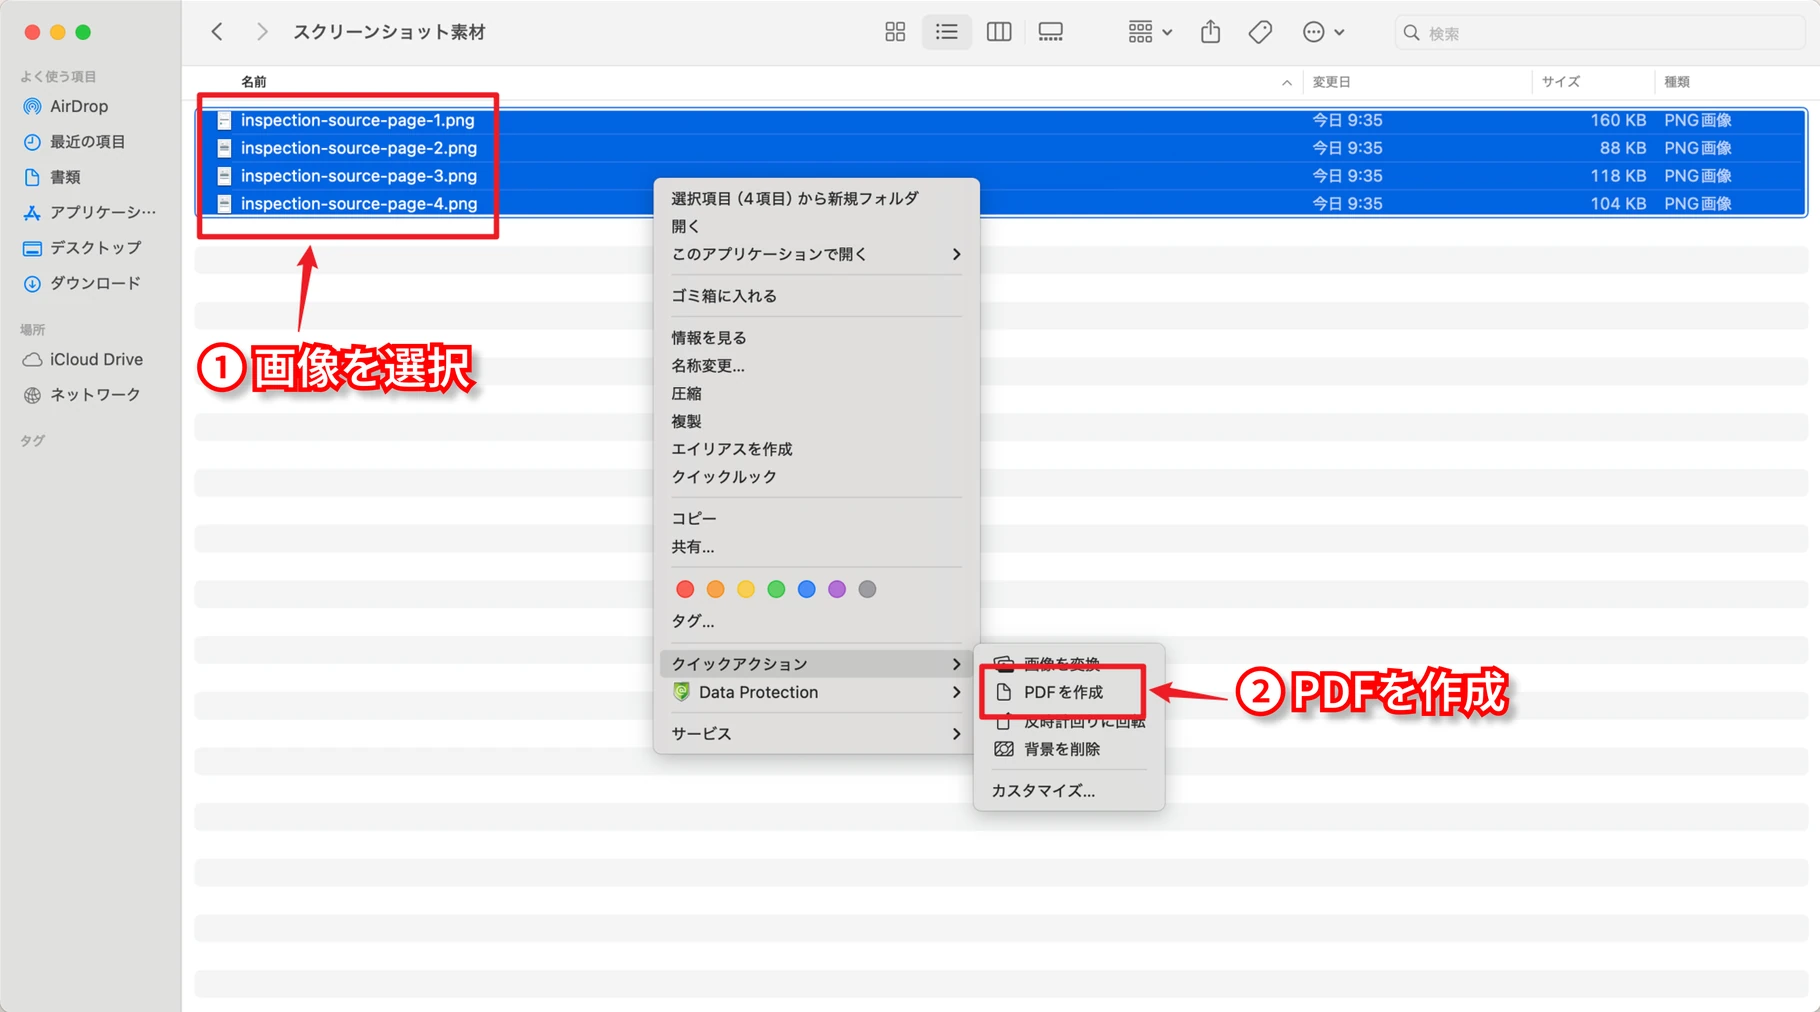Viewport: 1820px width, 1012px height.
Task: Open AirDrop in the sidebar
Action: [79, 106]
